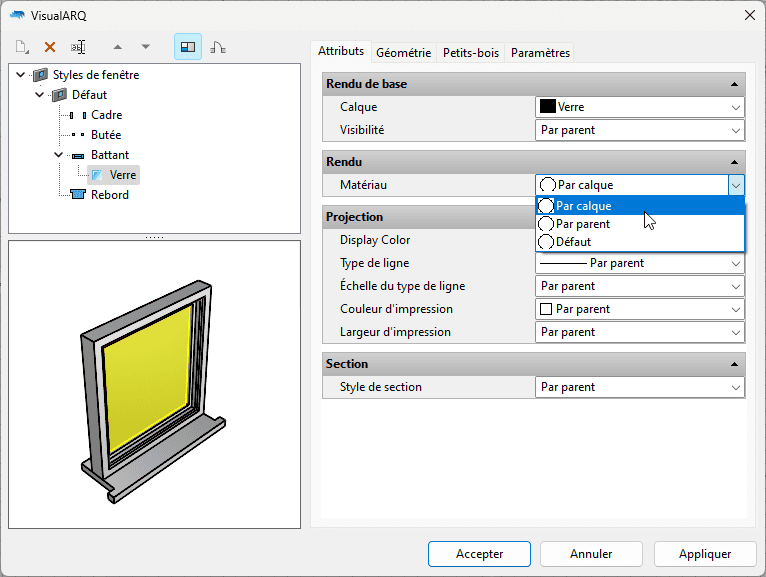
Task: Open the Visibilité dropdown
Action: pyautogui.click(x=640, y=130)
